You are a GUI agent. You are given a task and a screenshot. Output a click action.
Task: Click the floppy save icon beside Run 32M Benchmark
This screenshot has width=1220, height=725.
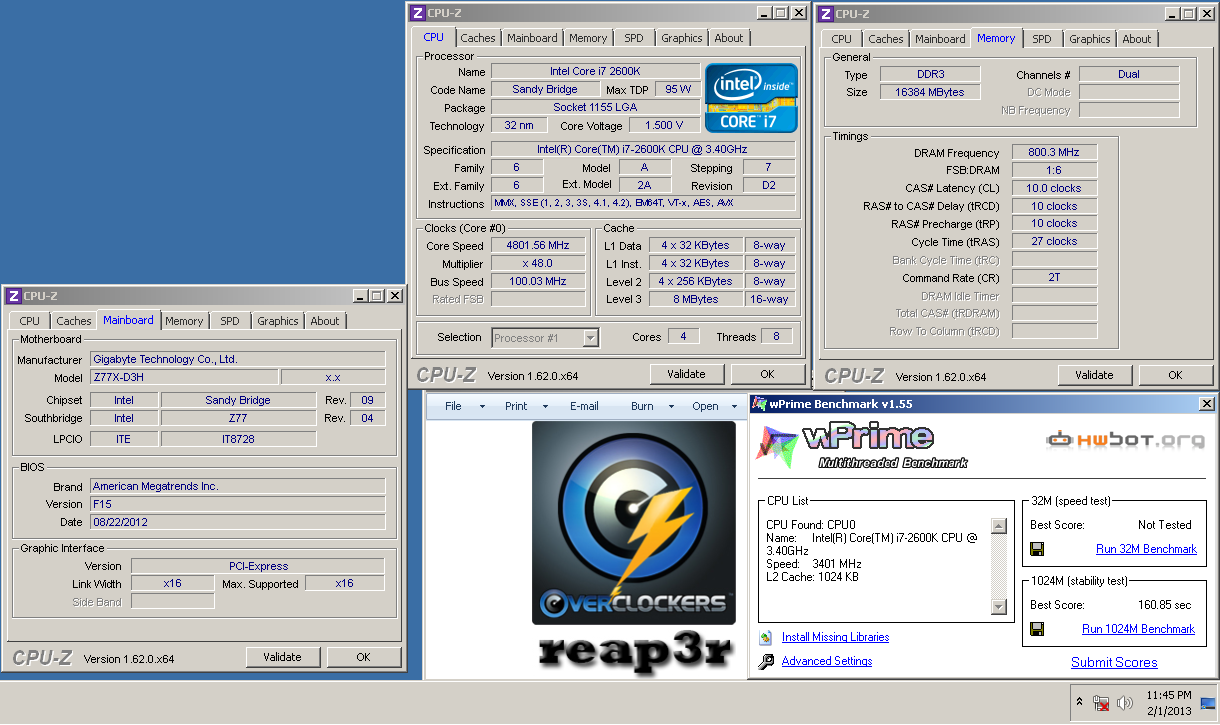[1037, 549]
